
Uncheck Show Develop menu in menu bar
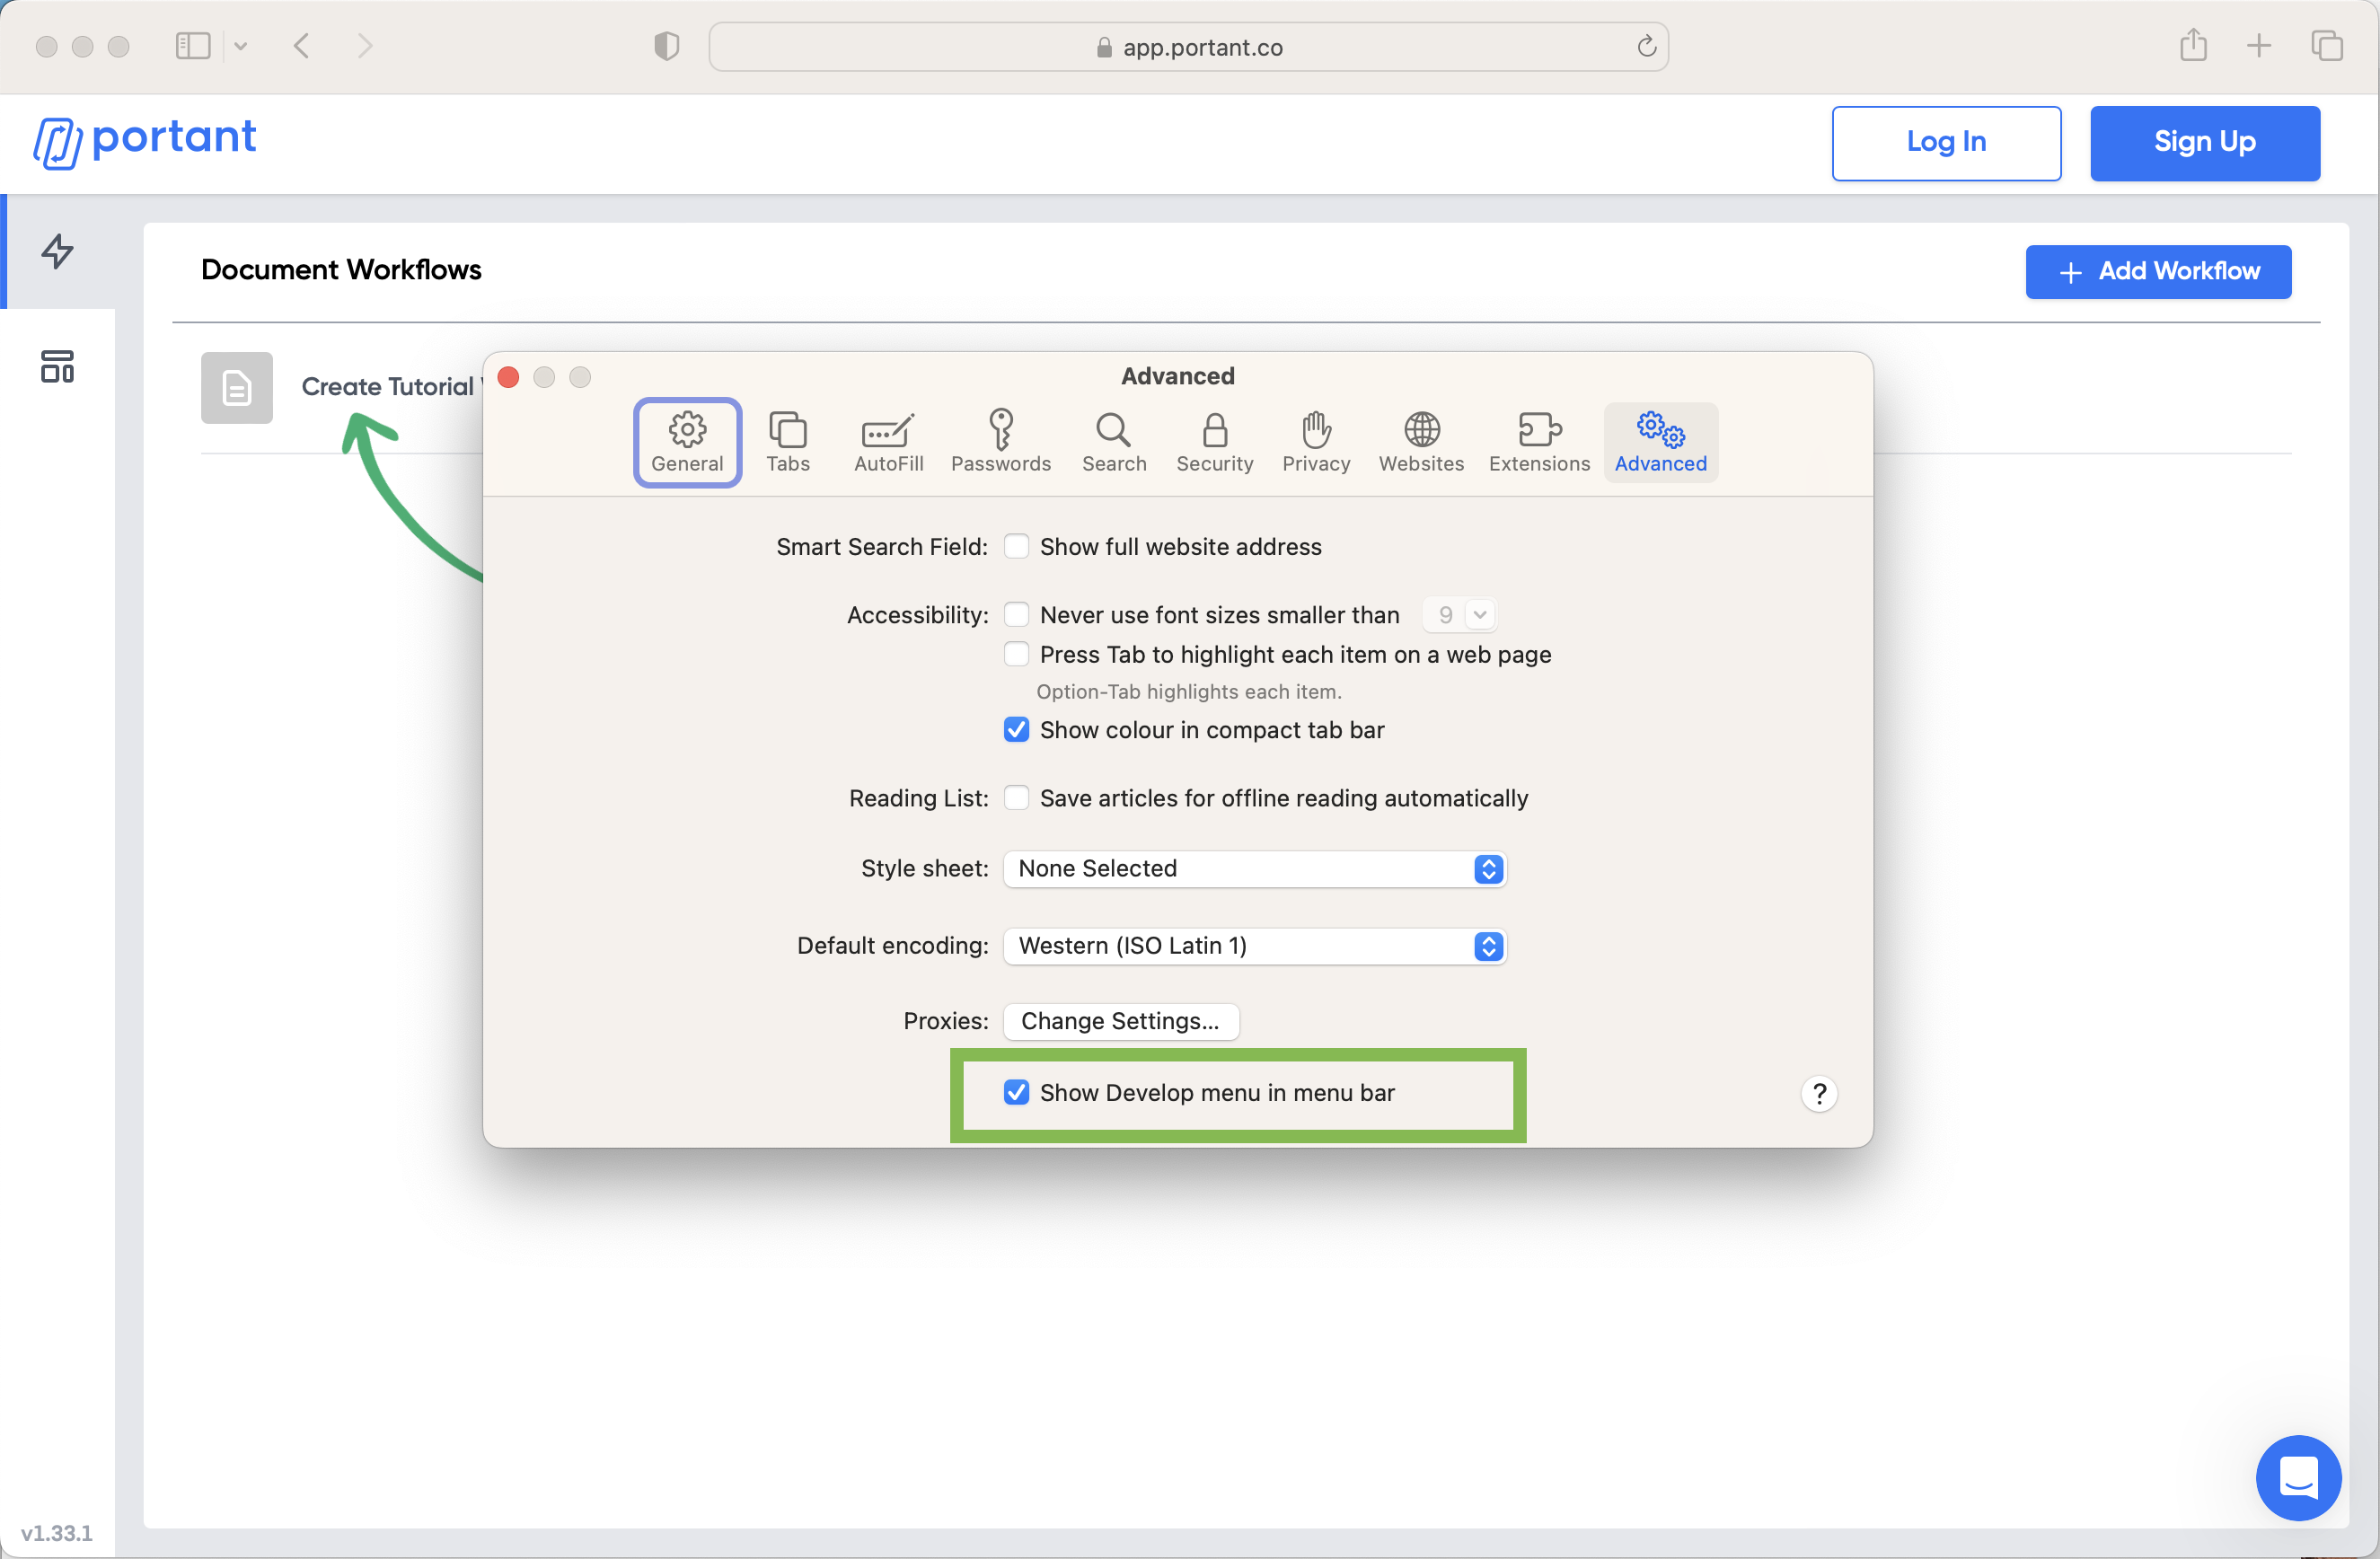pos(1016,1092)
